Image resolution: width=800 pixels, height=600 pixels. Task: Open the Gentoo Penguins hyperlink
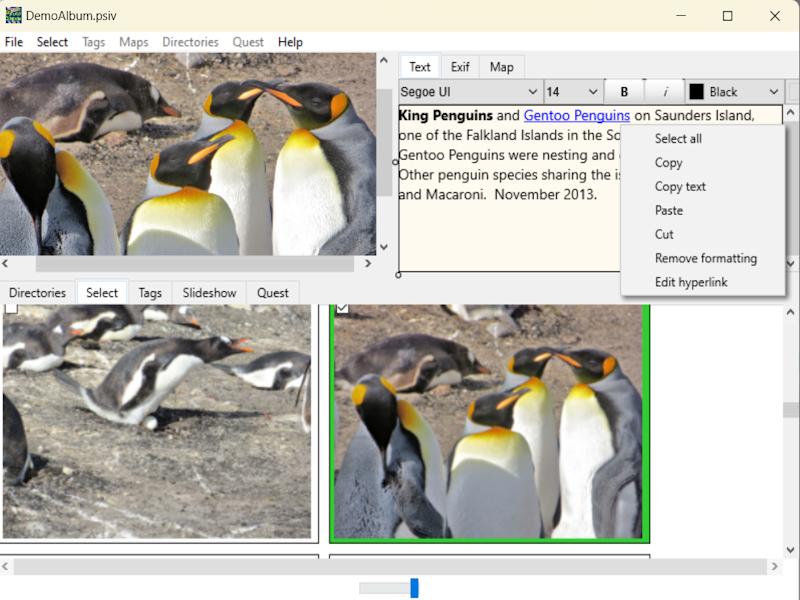(577, 115)
